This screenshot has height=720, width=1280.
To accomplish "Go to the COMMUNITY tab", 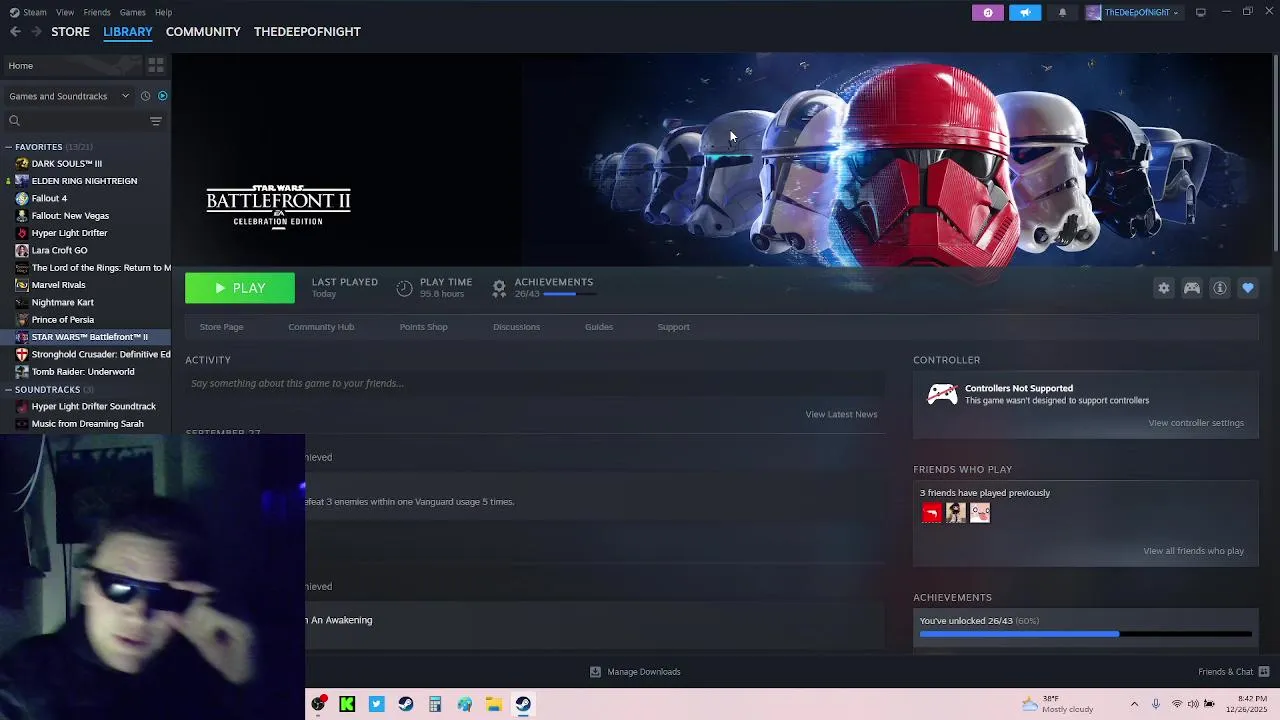I will pos(203,31).
